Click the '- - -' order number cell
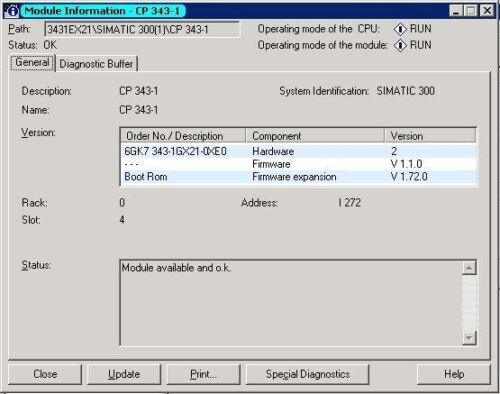This screenshot has width=500, height=394. pos(131,164)
